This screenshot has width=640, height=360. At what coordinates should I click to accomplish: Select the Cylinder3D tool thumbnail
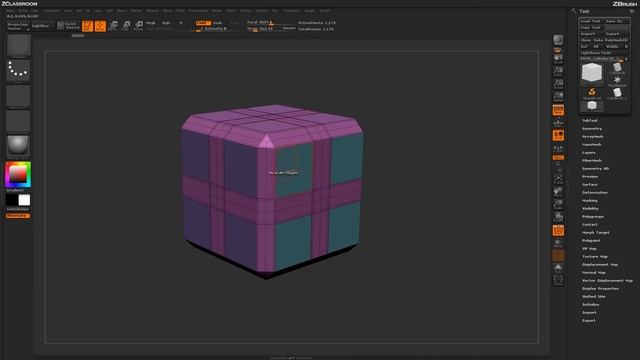[617, 68]
